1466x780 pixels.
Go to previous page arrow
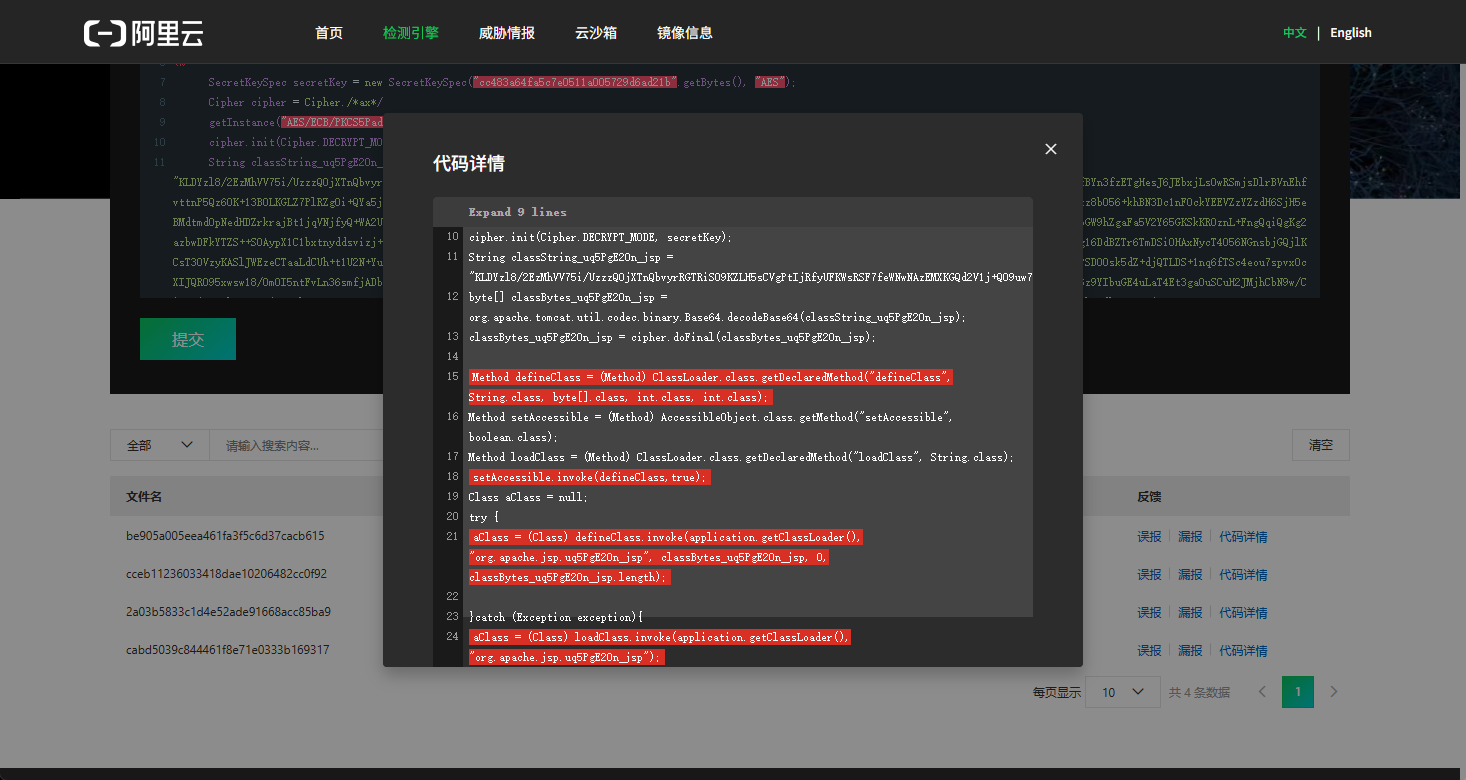coord(1262,692)
